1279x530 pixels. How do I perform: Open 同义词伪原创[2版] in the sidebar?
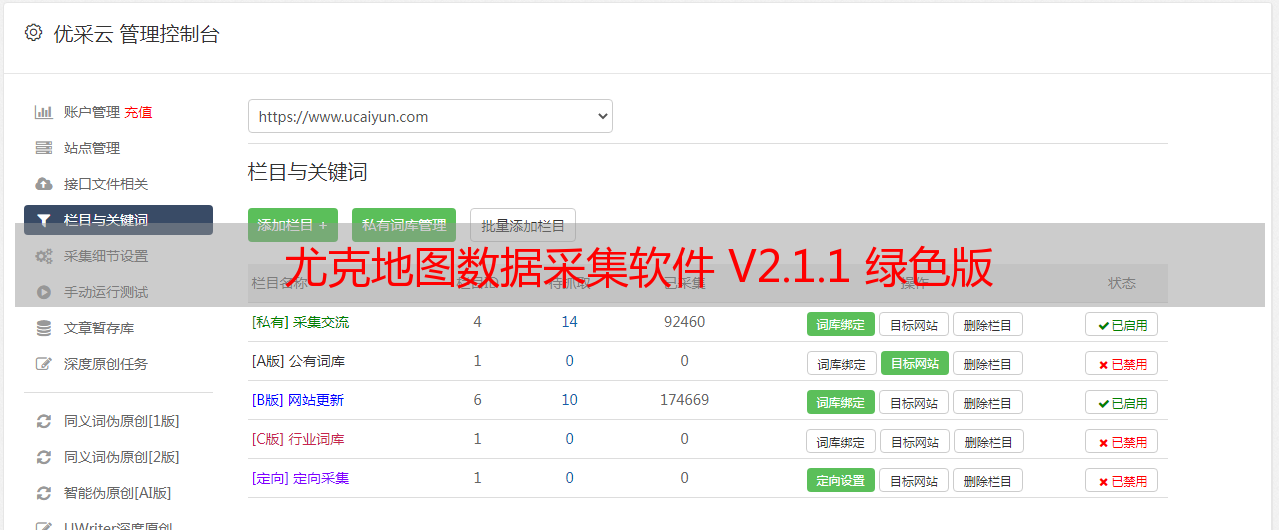[x=122, y=457]
